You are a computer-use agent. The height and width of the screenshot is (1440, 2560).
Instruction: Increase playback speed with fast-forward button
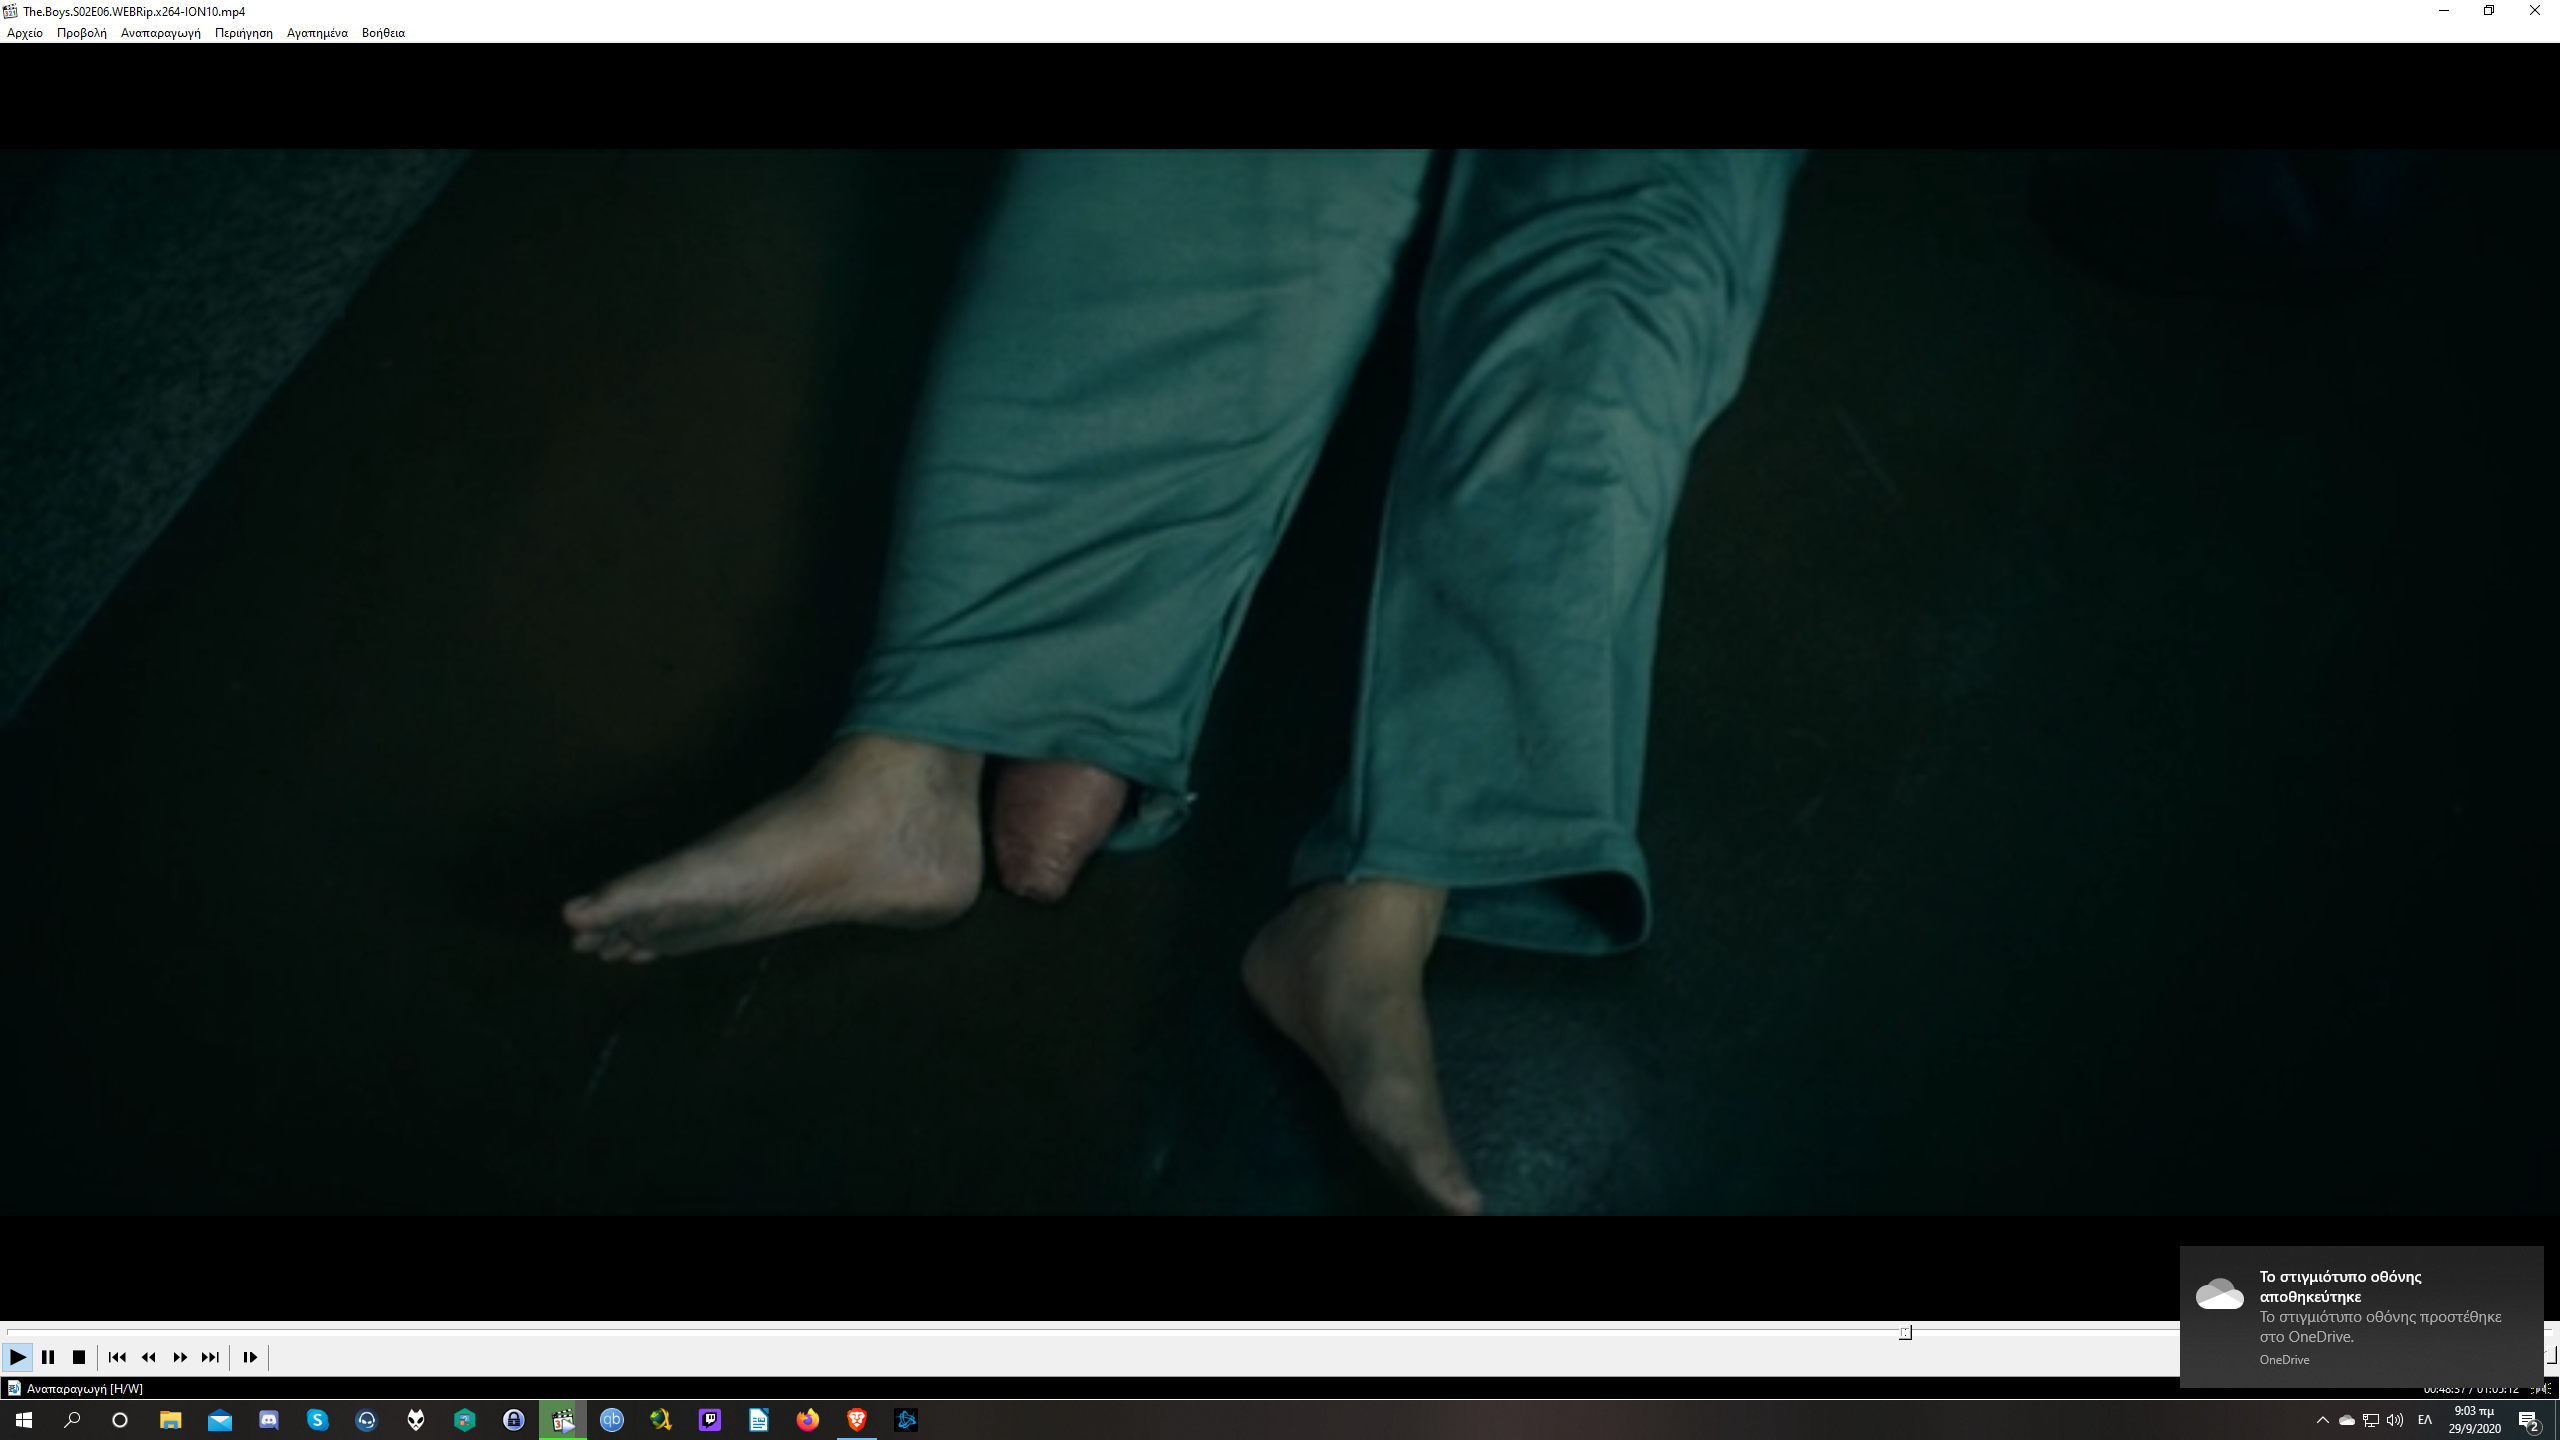point(180,1357)
